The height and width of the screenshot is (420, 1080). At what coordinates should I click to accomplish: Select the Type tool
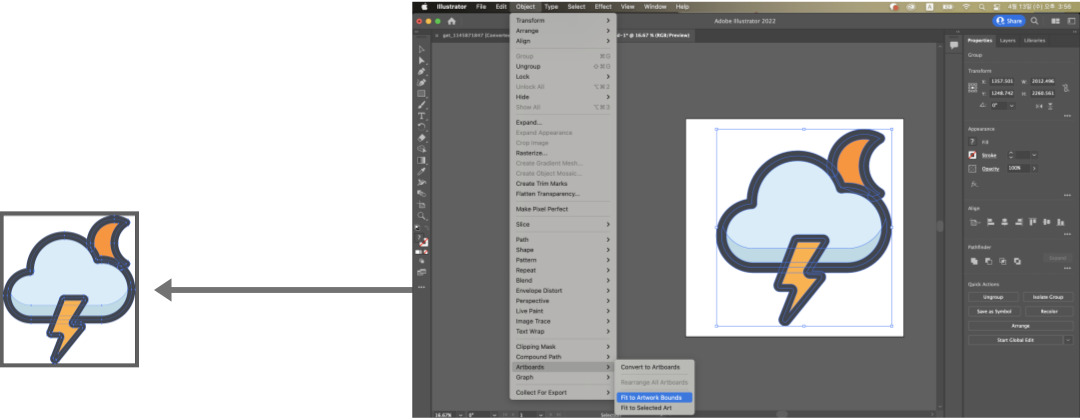coord(422,115)
